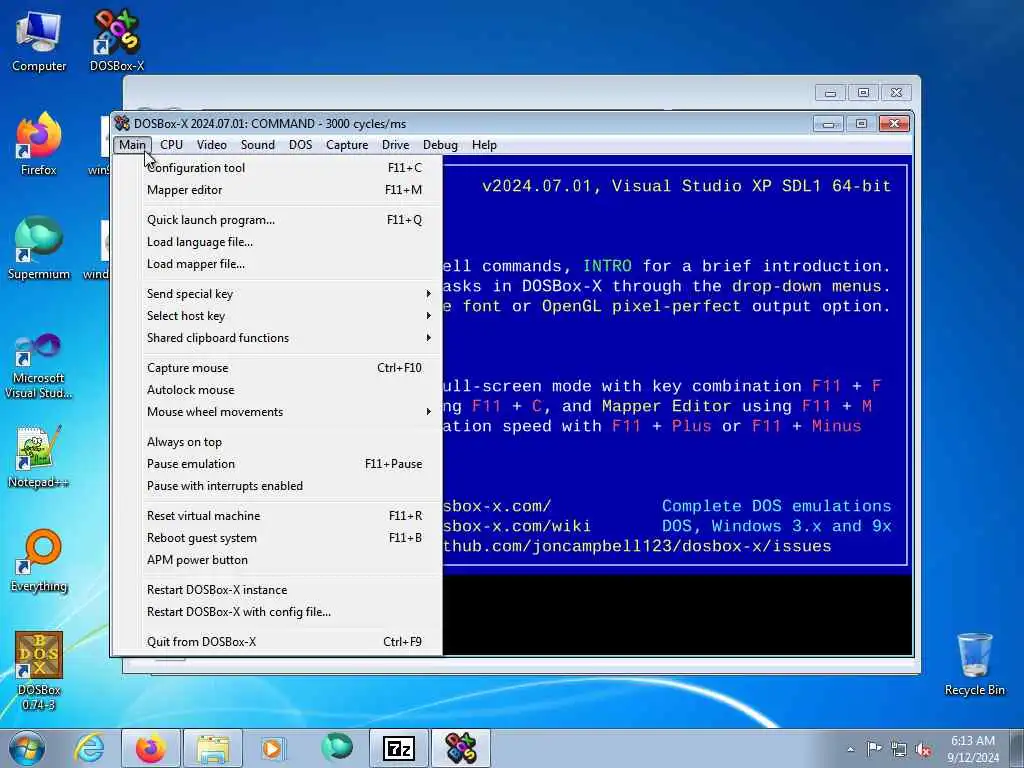Show hidden system tray icons
Screen dimensions: 1024x768
click(850, 750)
